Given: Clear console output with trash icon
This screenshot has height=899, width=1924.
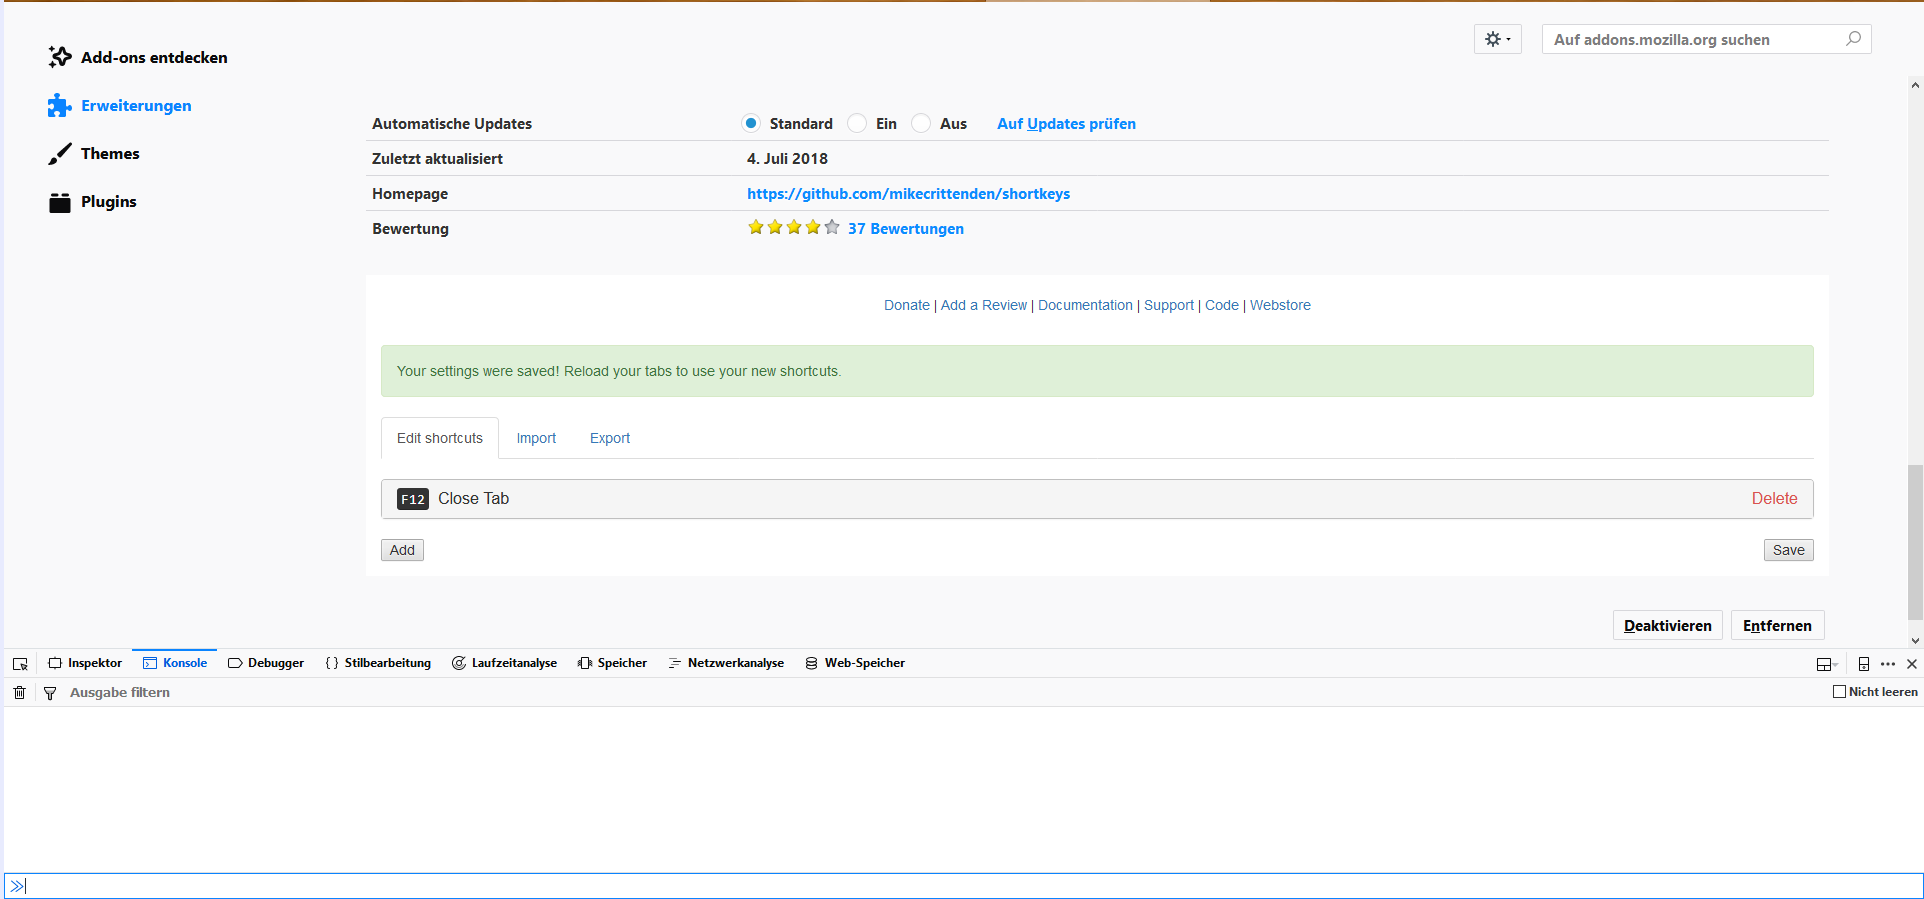Looking at the screenshot, I should coord(19,692).
